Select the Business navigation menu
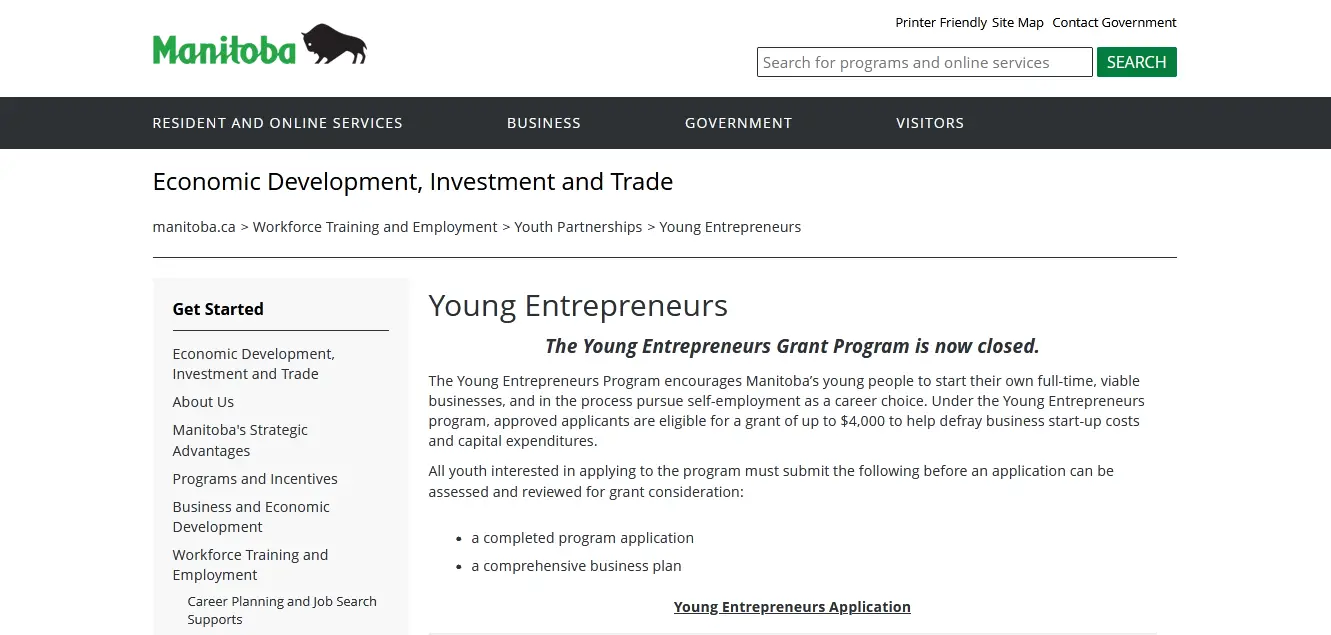 tap(543, 123)
